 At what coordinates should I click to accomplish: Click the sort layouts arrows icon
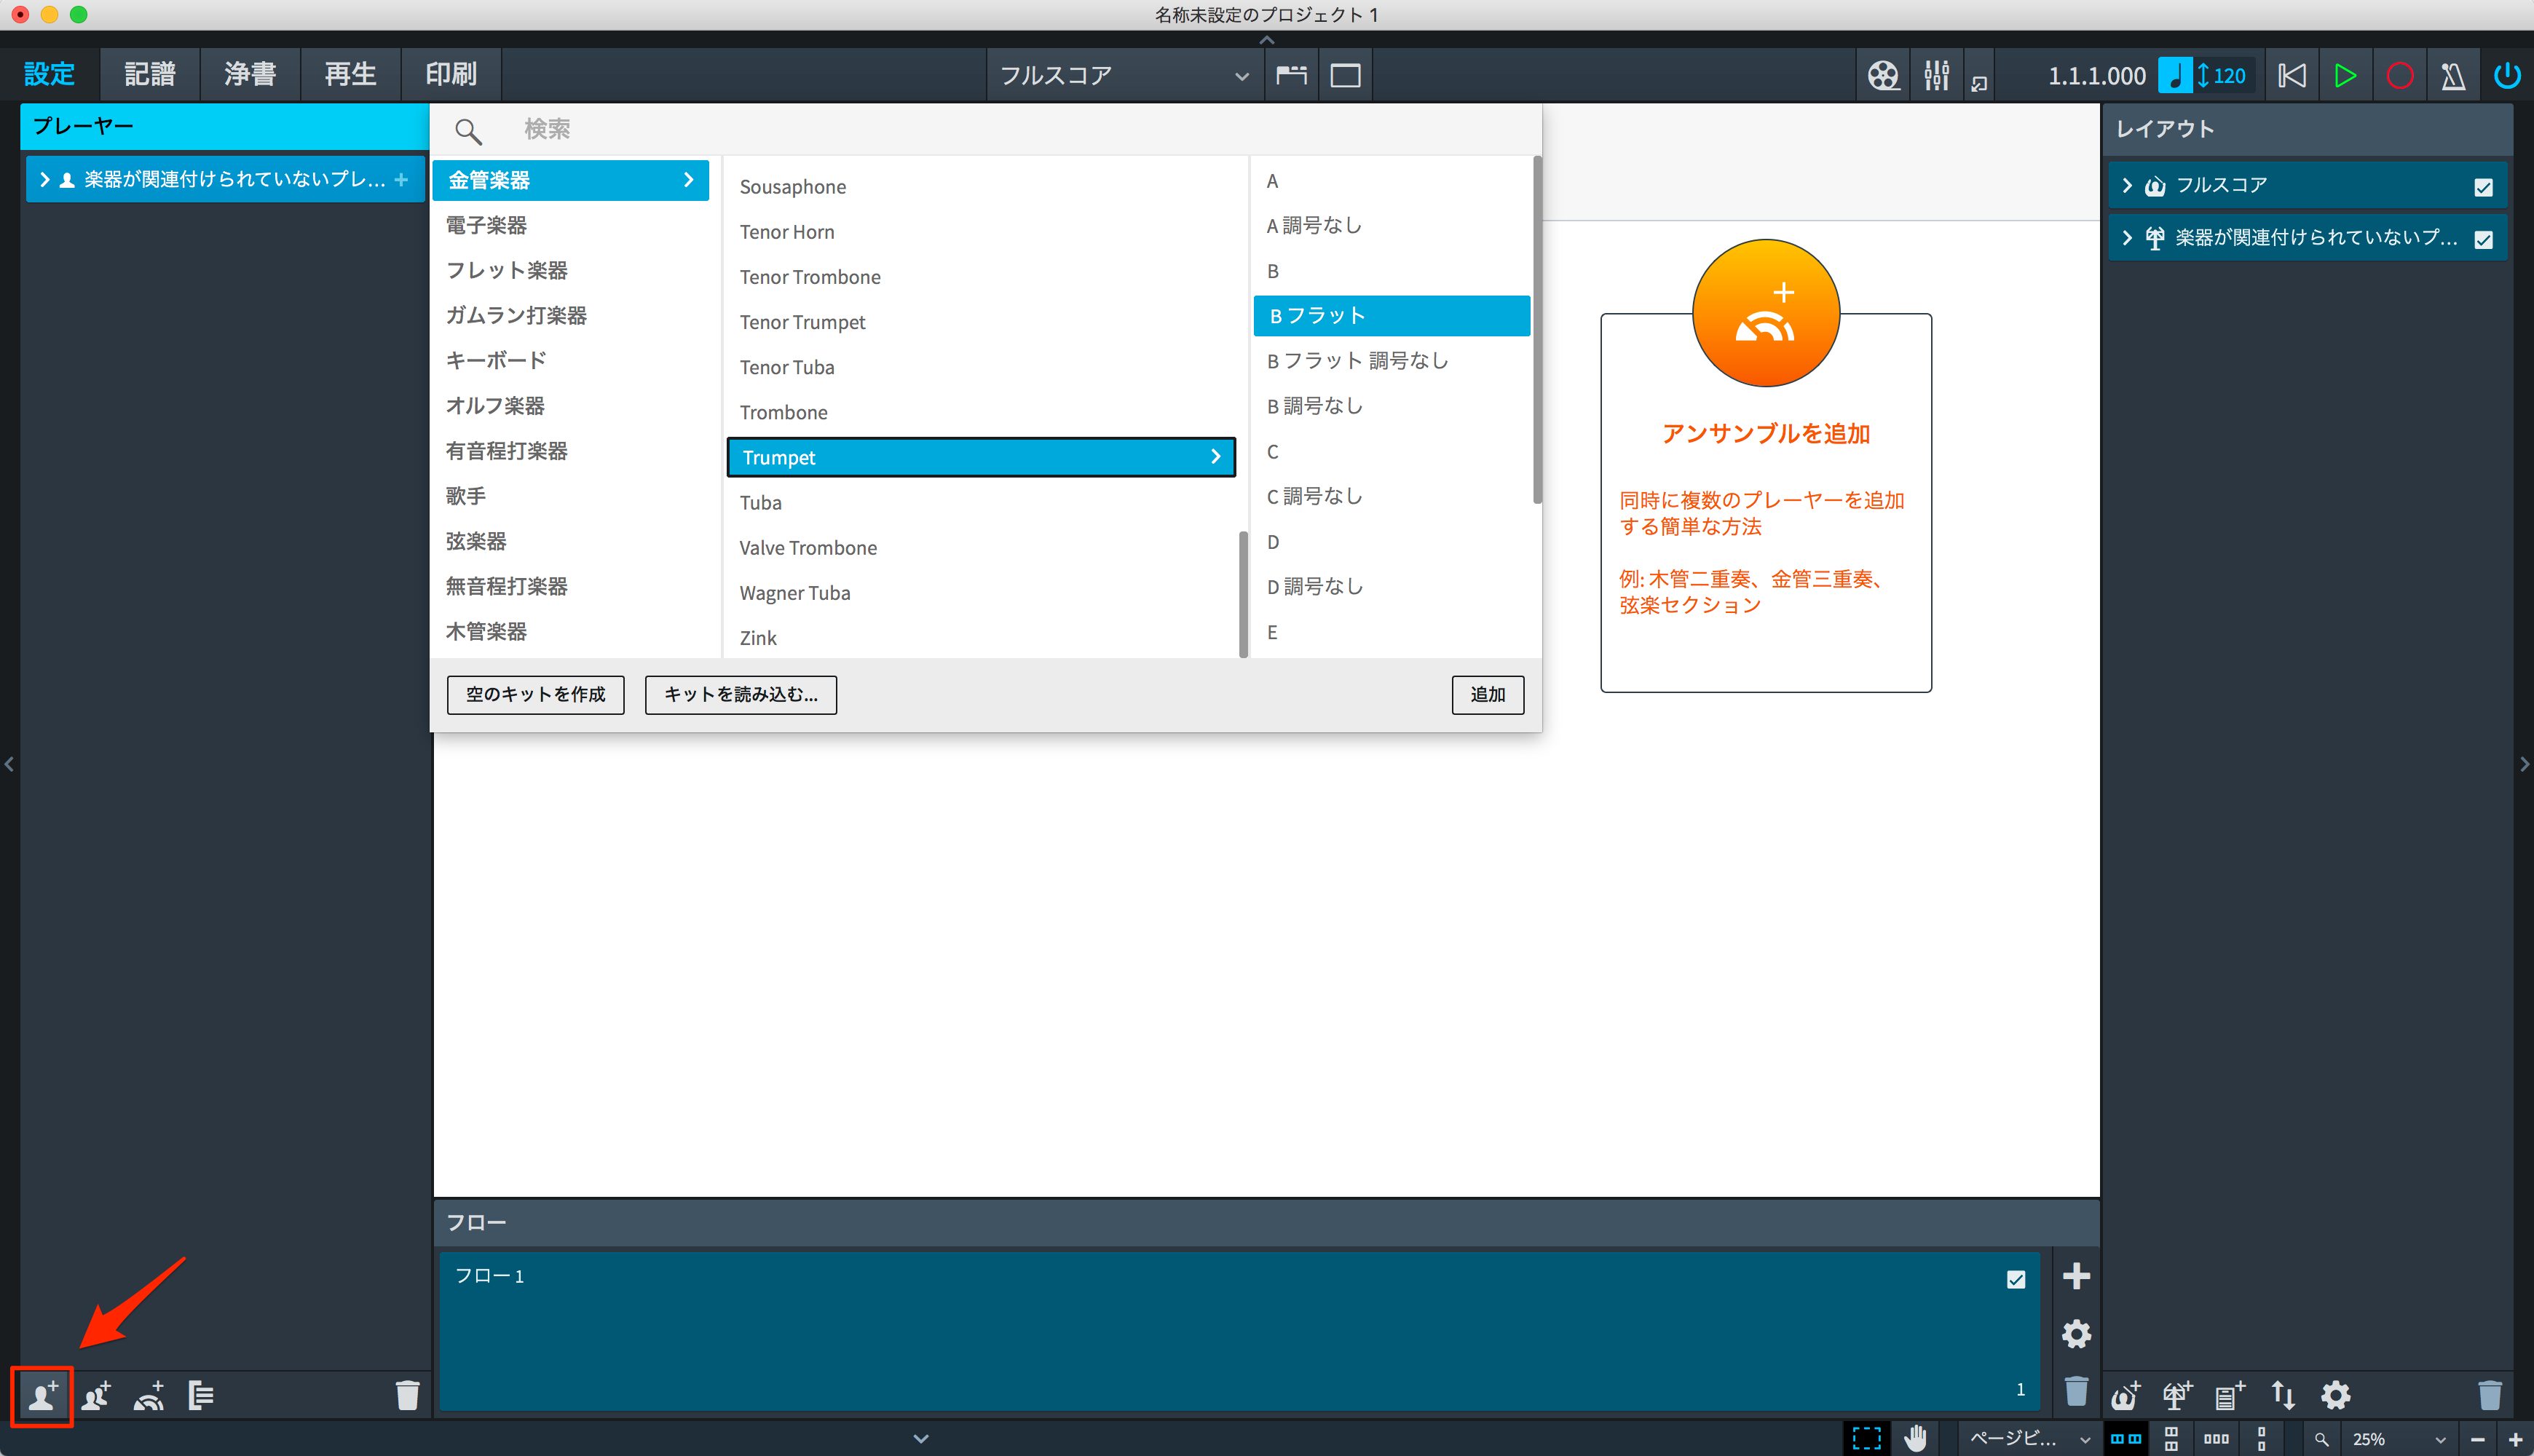click(2283, 1395)
